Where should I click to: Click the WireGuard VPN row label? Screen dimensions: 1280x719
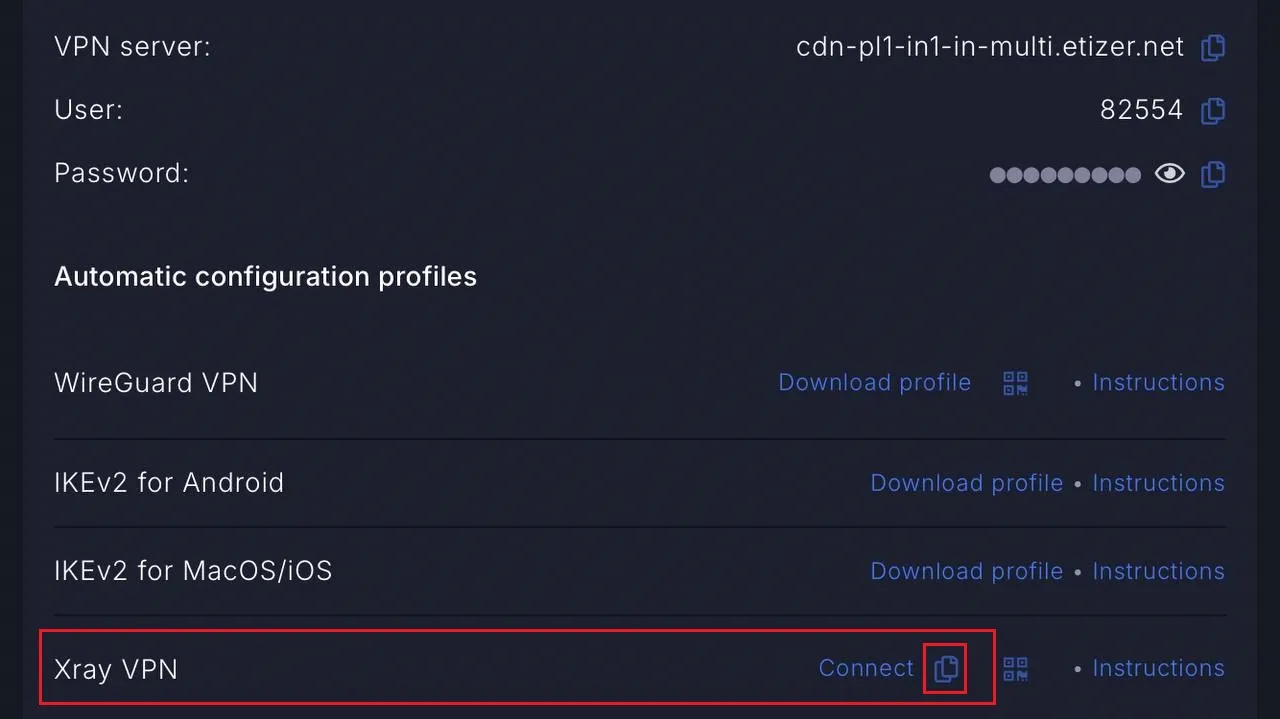(x=156, y=383)
